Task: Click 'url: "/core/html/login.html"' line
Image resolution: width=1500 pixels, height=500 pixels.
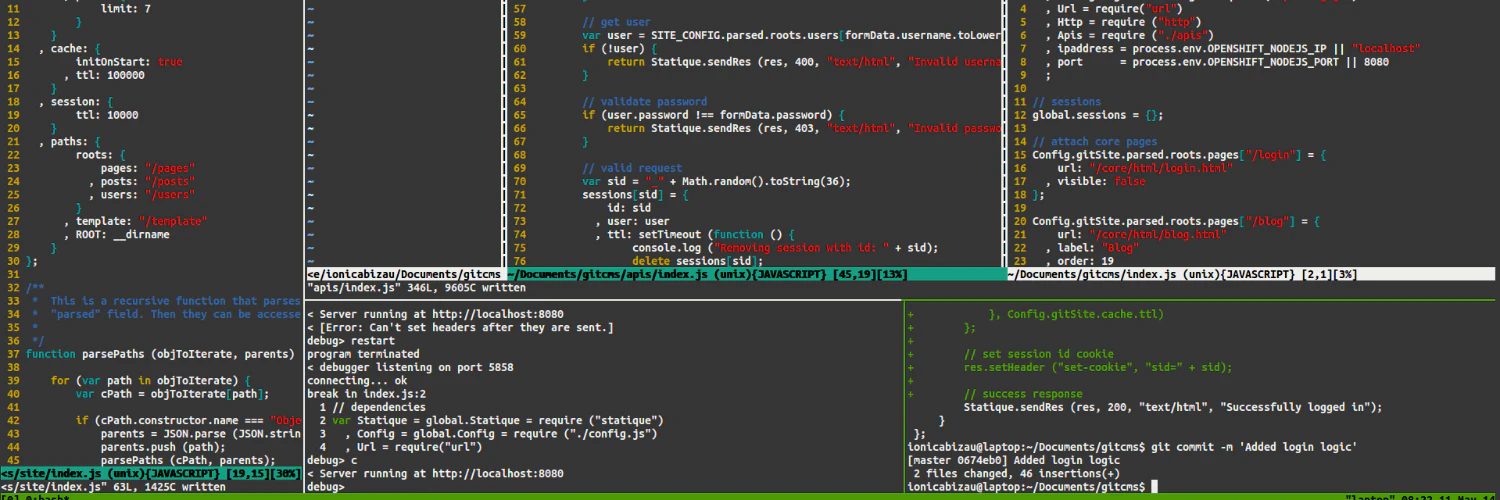Action: coord(1145,168)
